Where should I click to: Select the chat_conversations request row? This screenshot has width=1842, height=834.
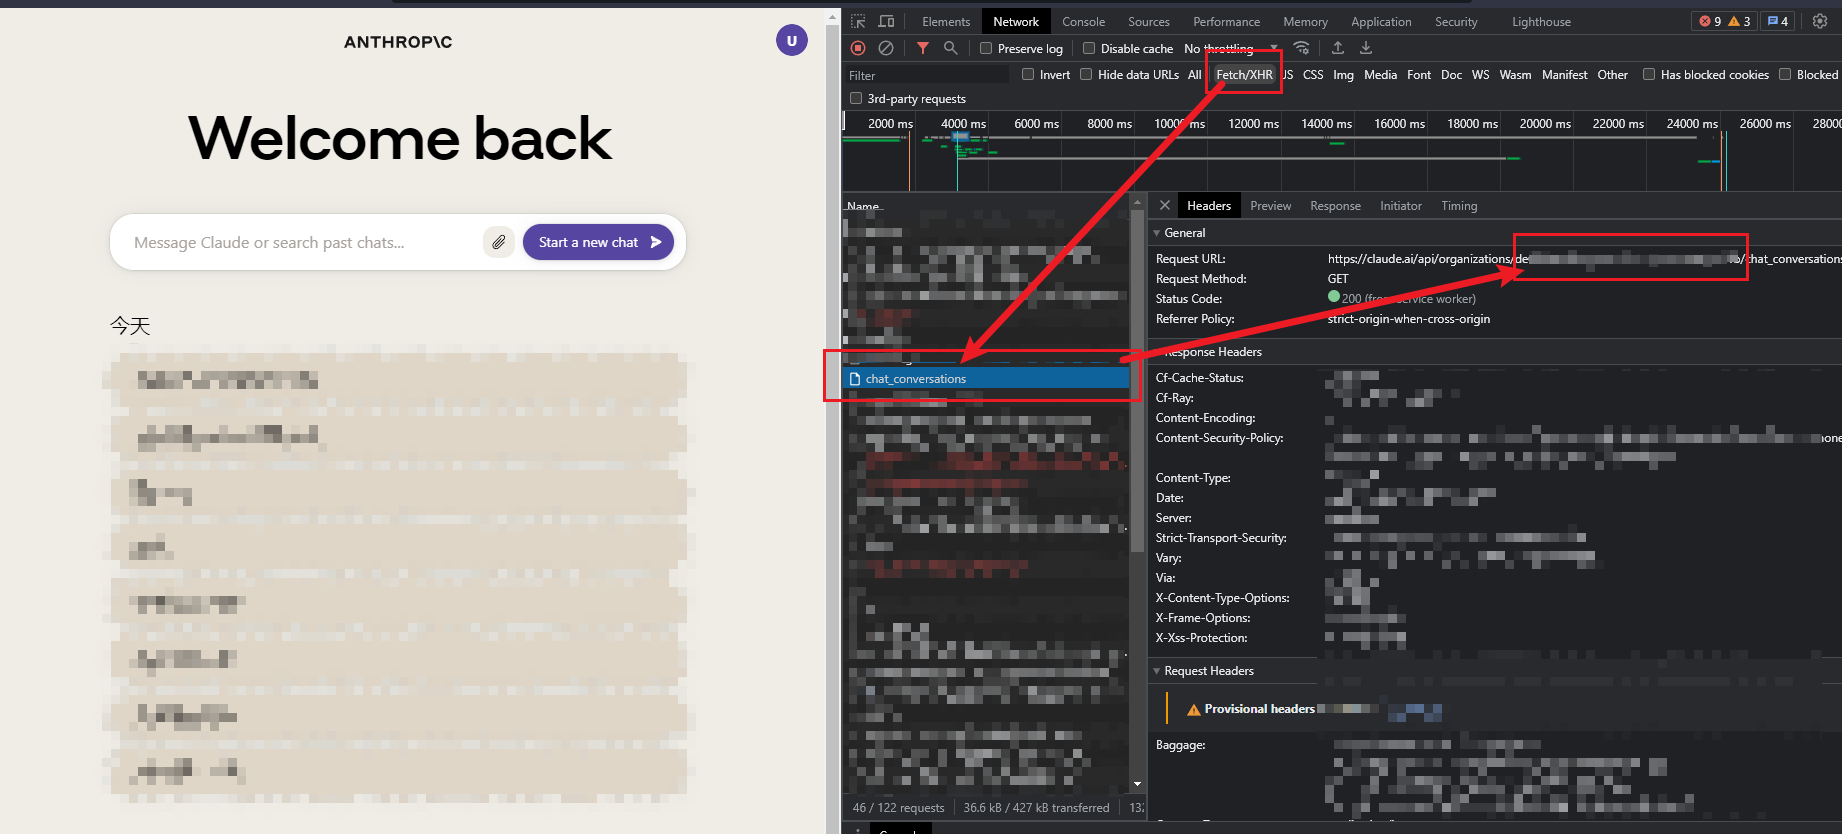pos(986,378)
